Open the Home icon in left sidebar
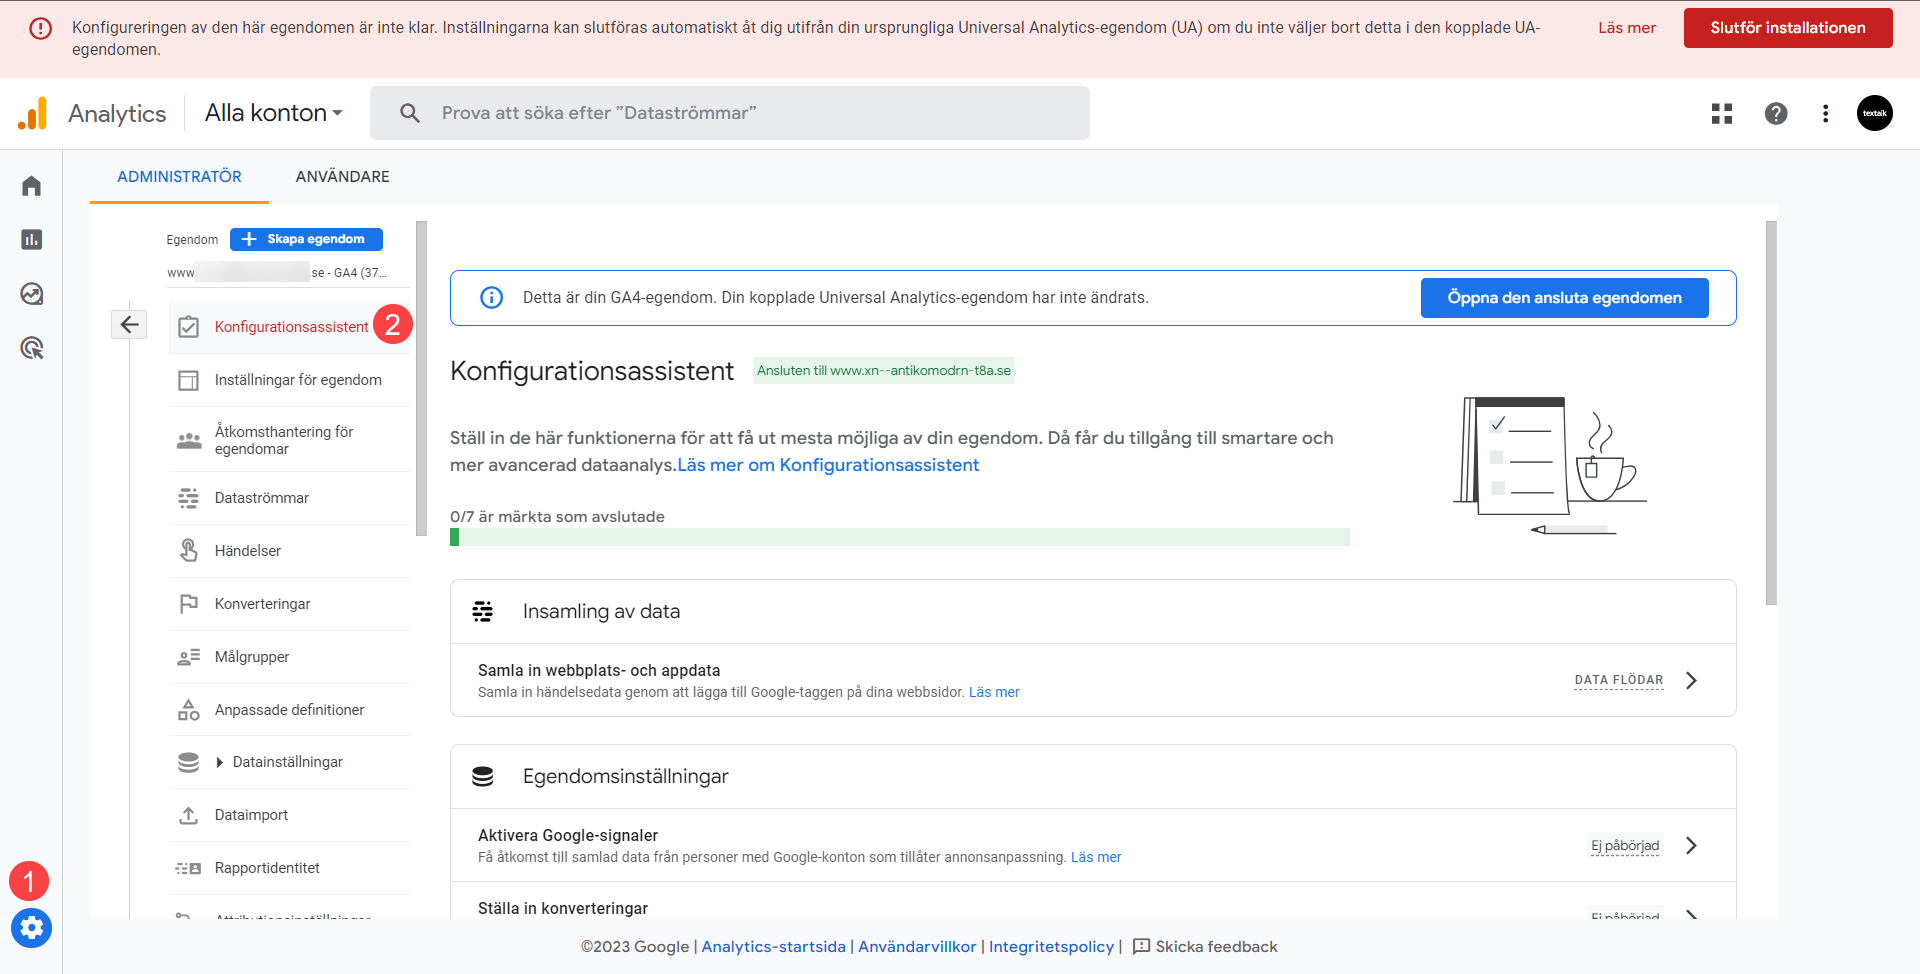This screenshot has height=974, width=1920. (32, 186)
